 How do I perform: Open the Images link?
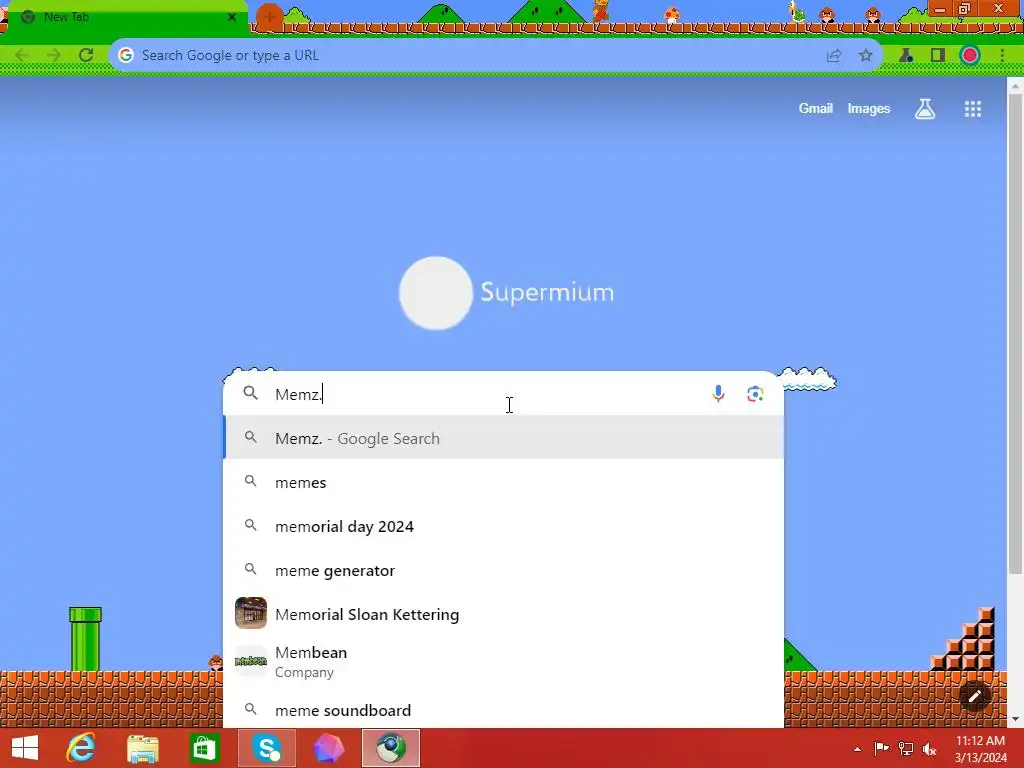869,108
